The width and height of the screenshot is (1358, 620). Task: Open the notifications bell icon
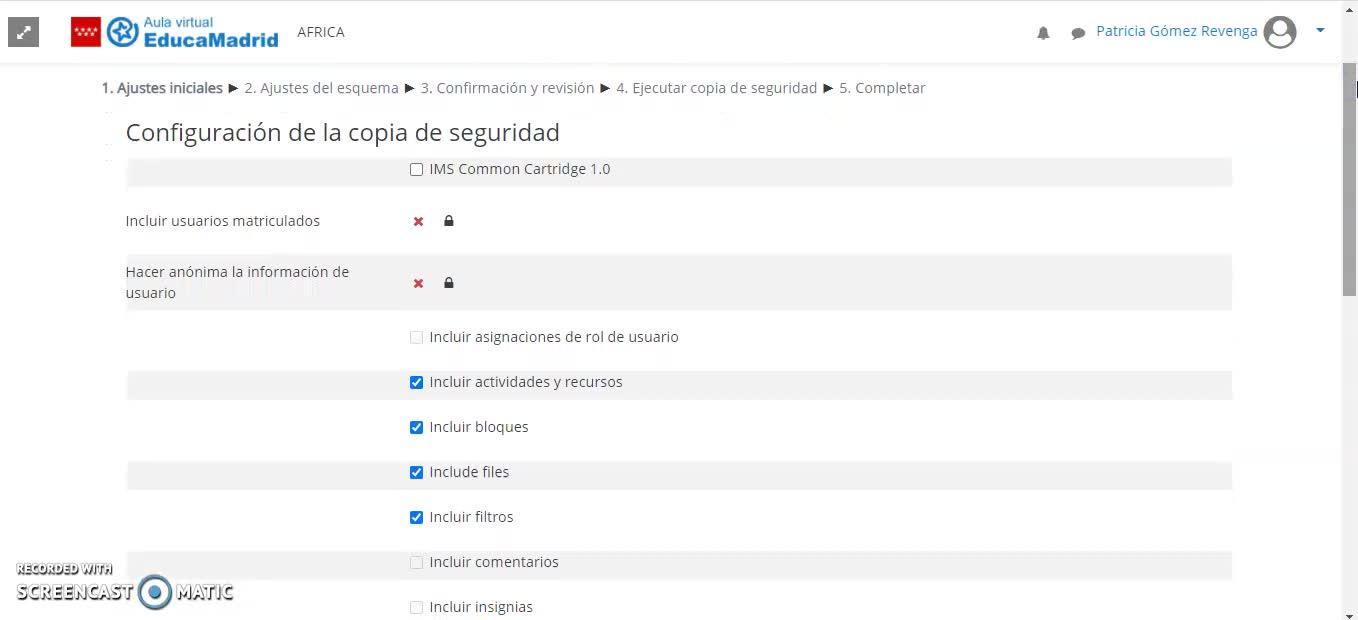coord(1043,33)
